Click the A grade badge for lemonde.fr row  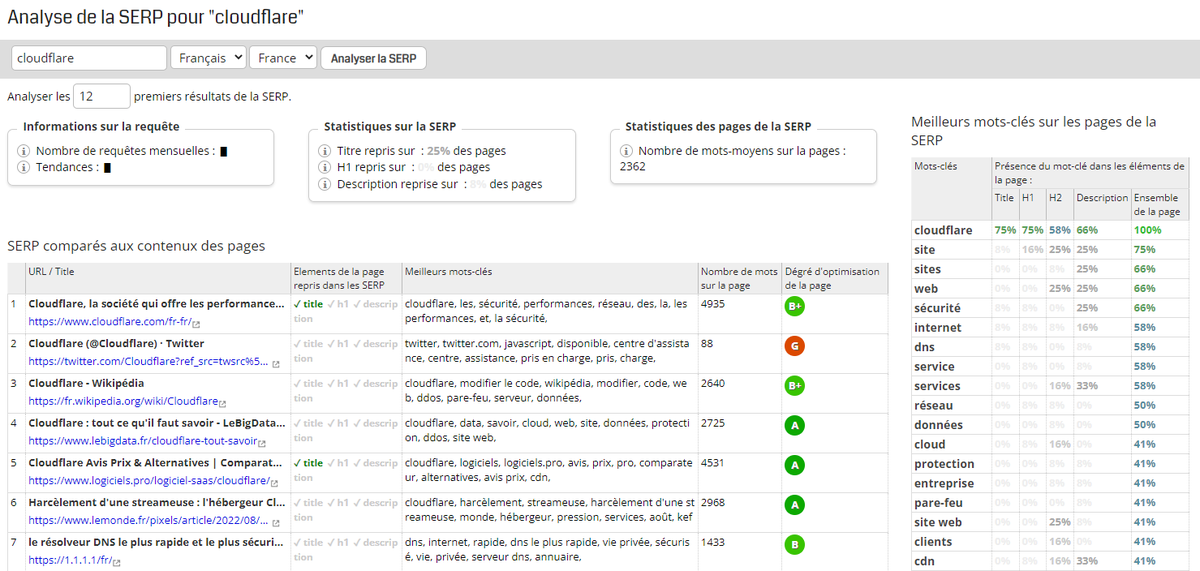click(795, 506)
